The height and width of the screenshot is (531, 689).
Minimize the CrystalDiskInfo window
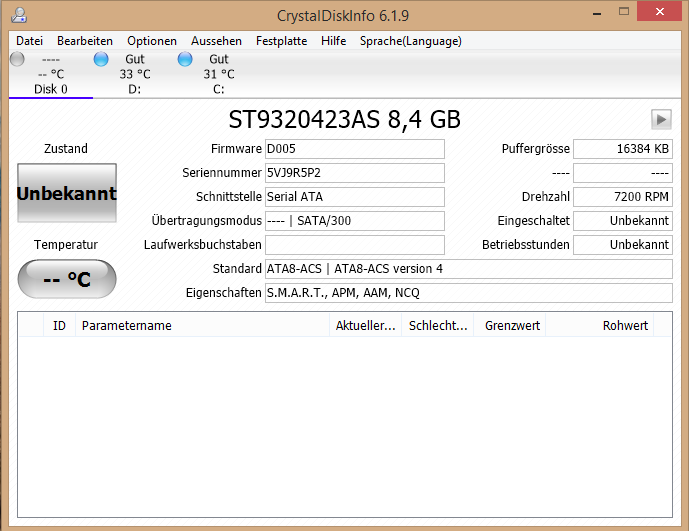(597, 13)
